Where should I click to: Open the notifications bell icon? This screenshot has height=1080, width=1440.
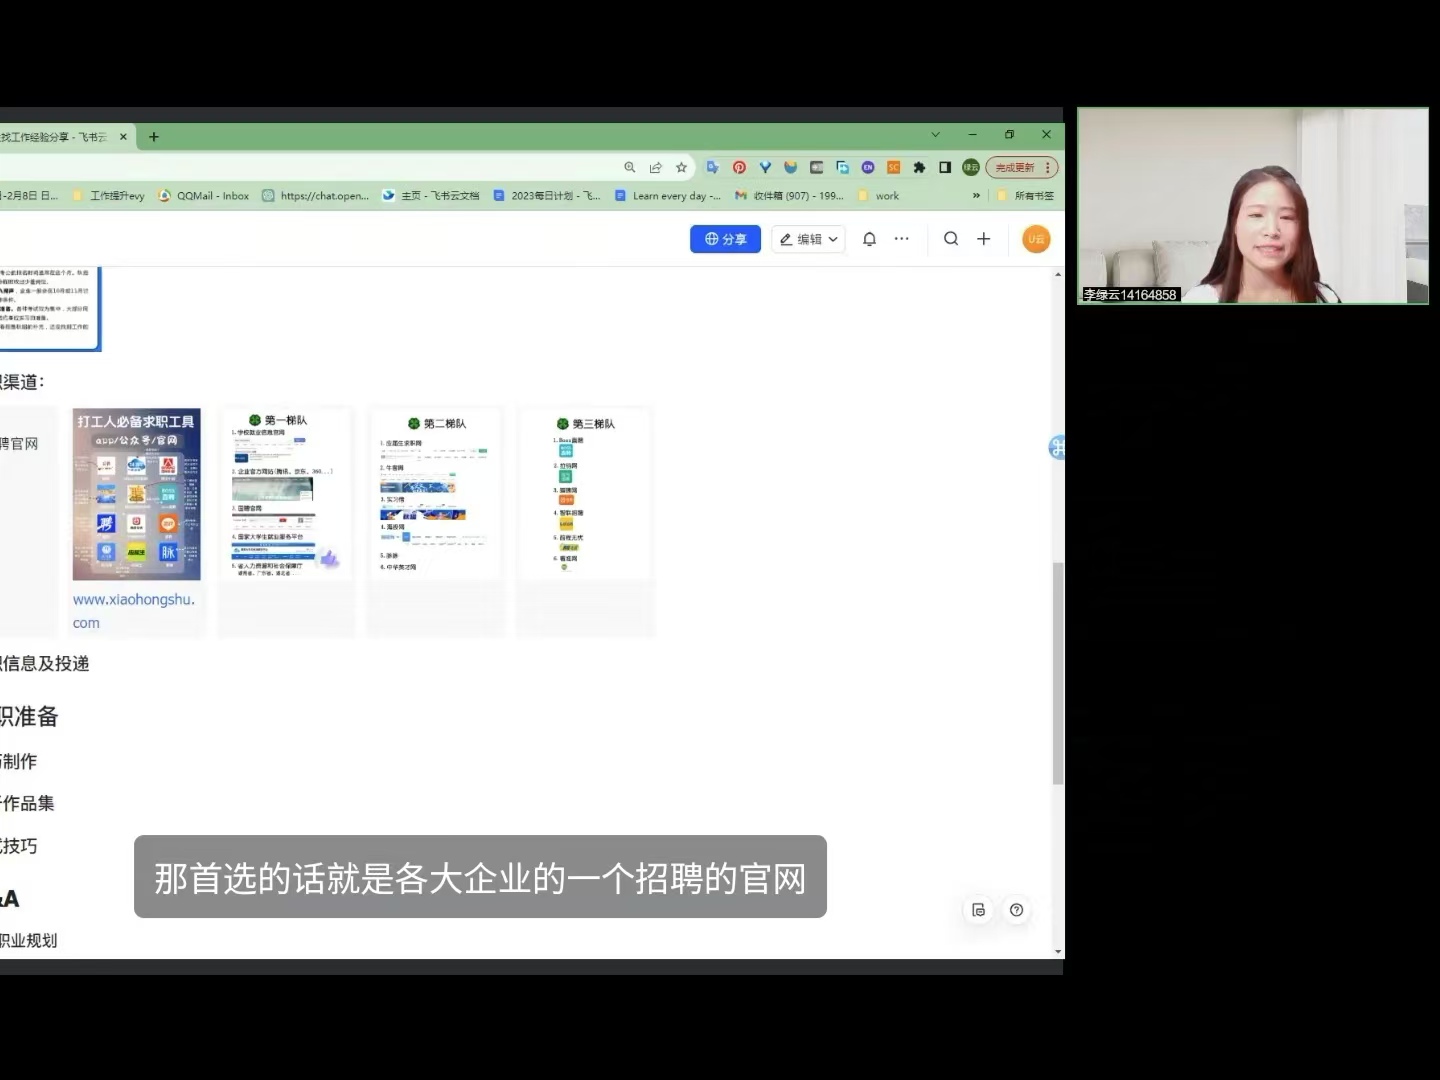[x=869, y=239]
